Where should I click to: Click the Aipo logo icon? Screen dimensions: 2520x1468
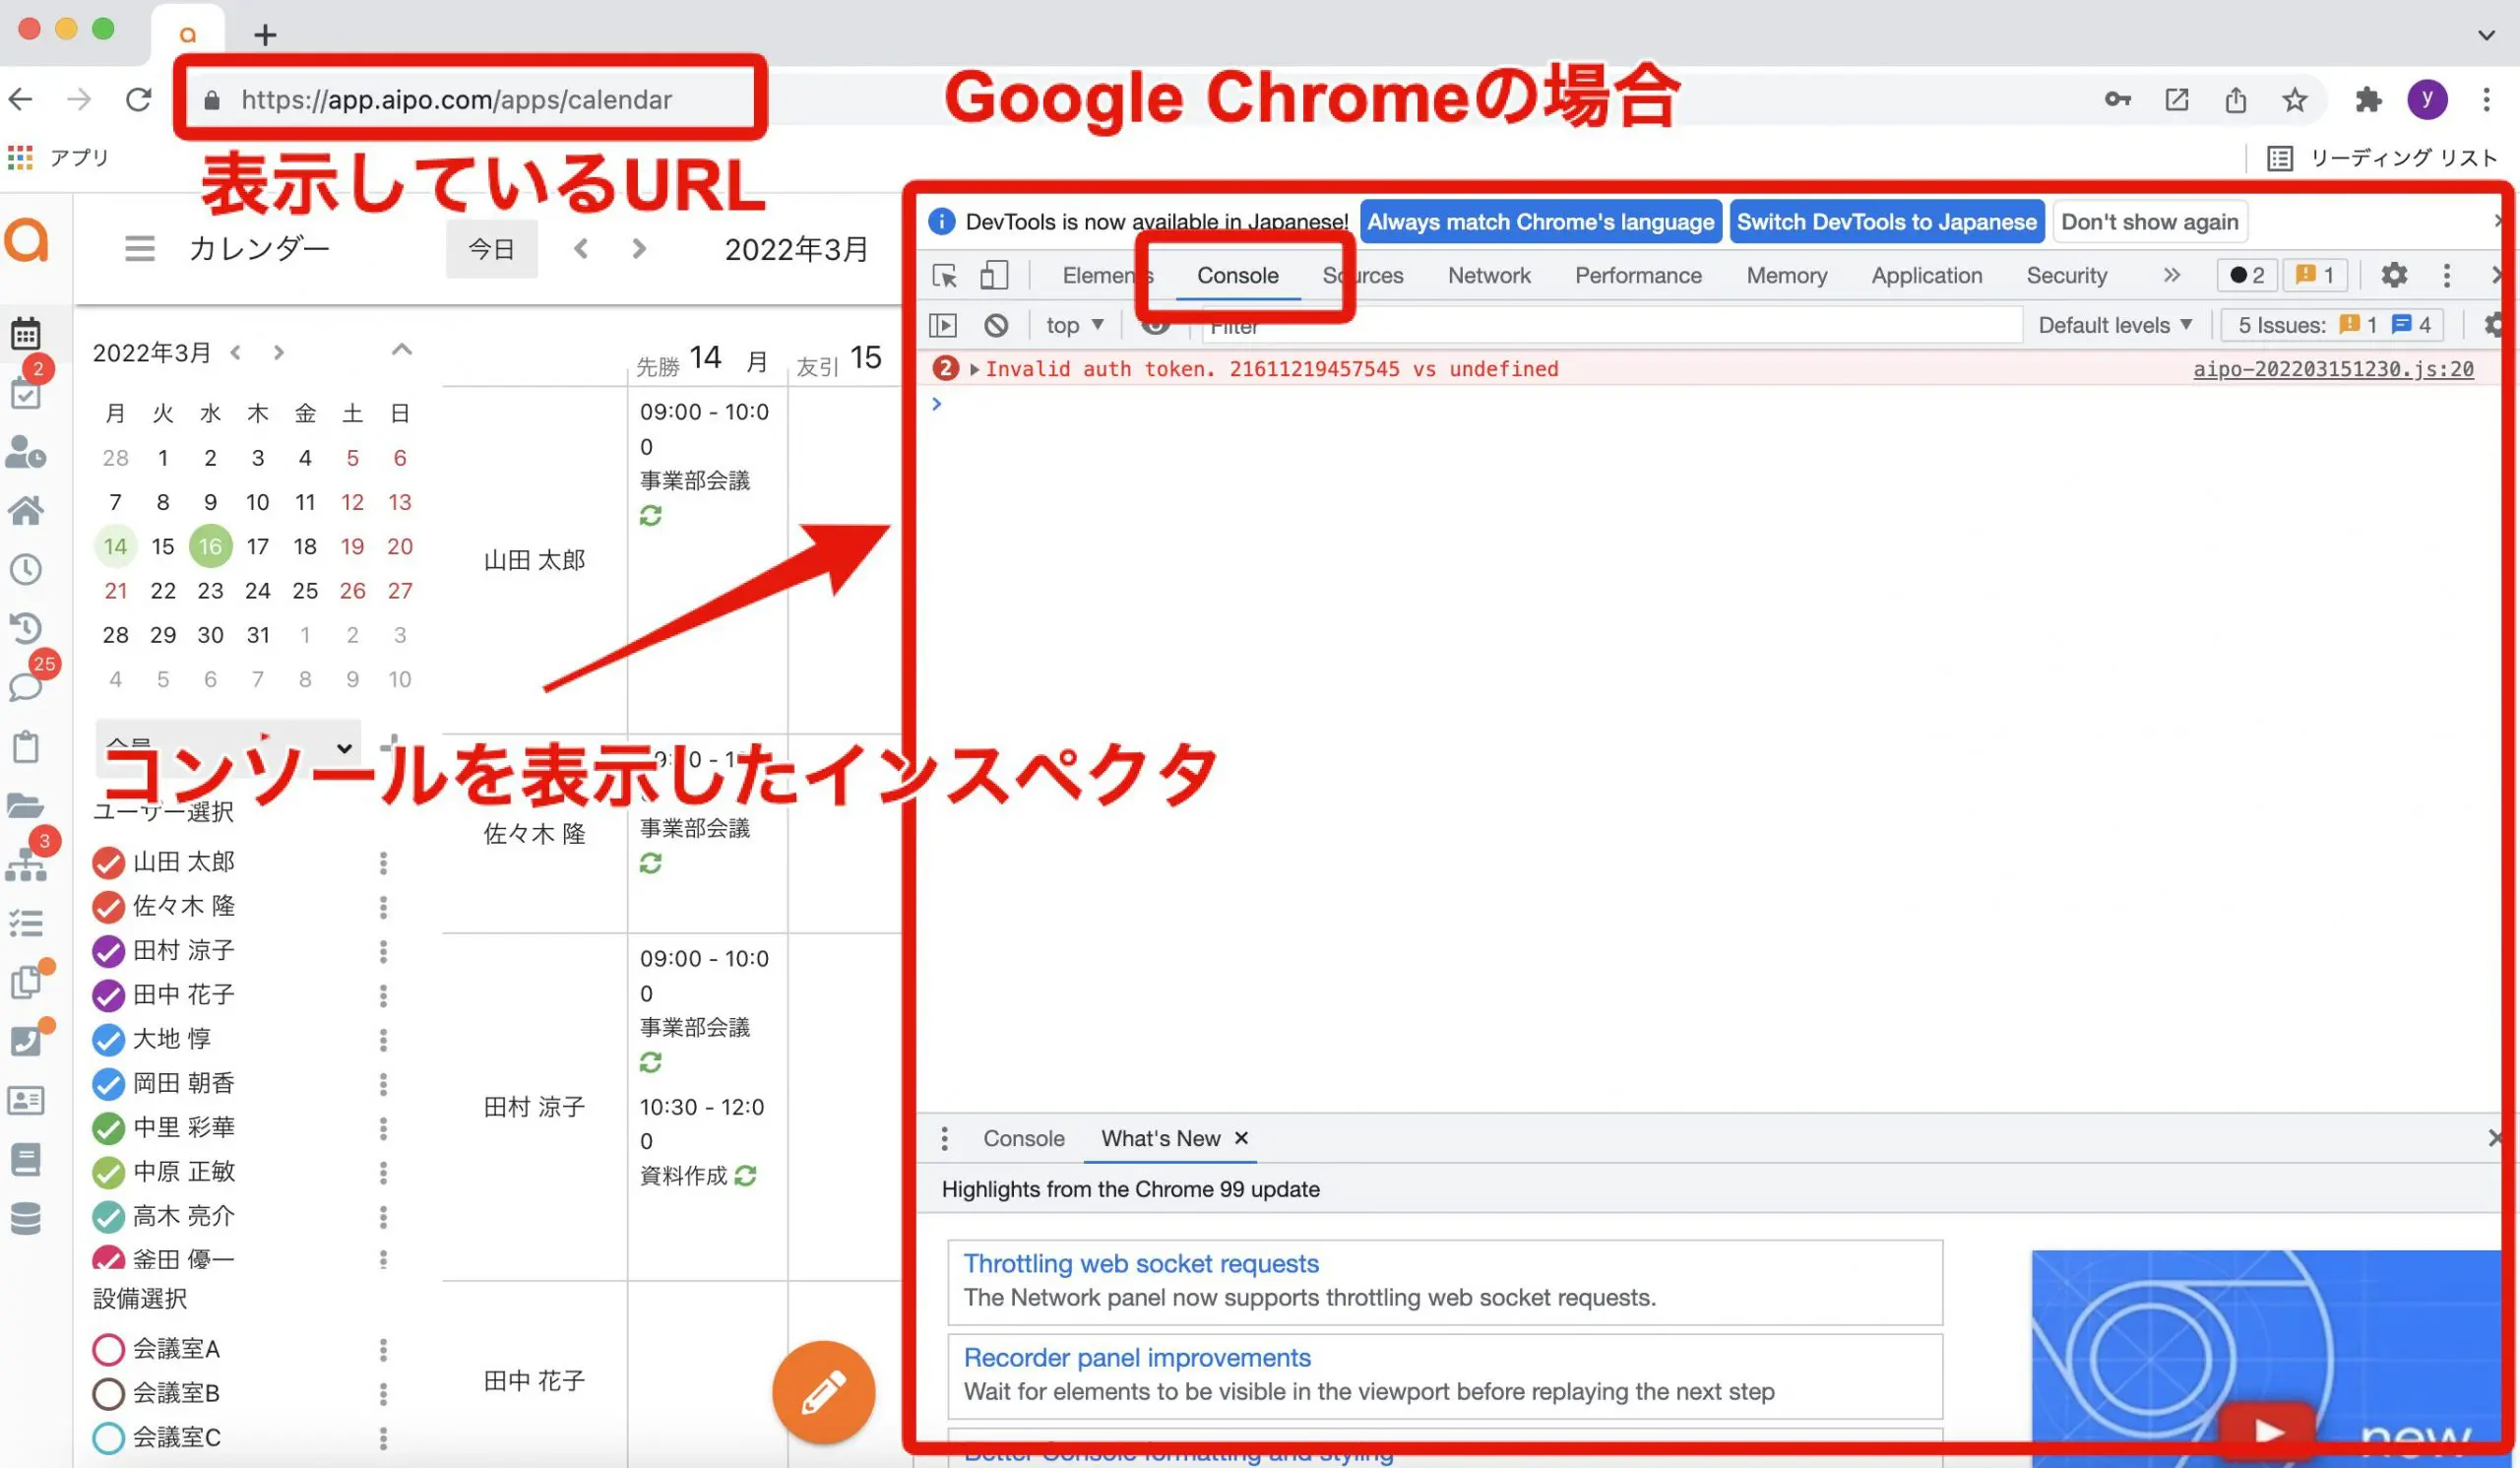[27, 240]
